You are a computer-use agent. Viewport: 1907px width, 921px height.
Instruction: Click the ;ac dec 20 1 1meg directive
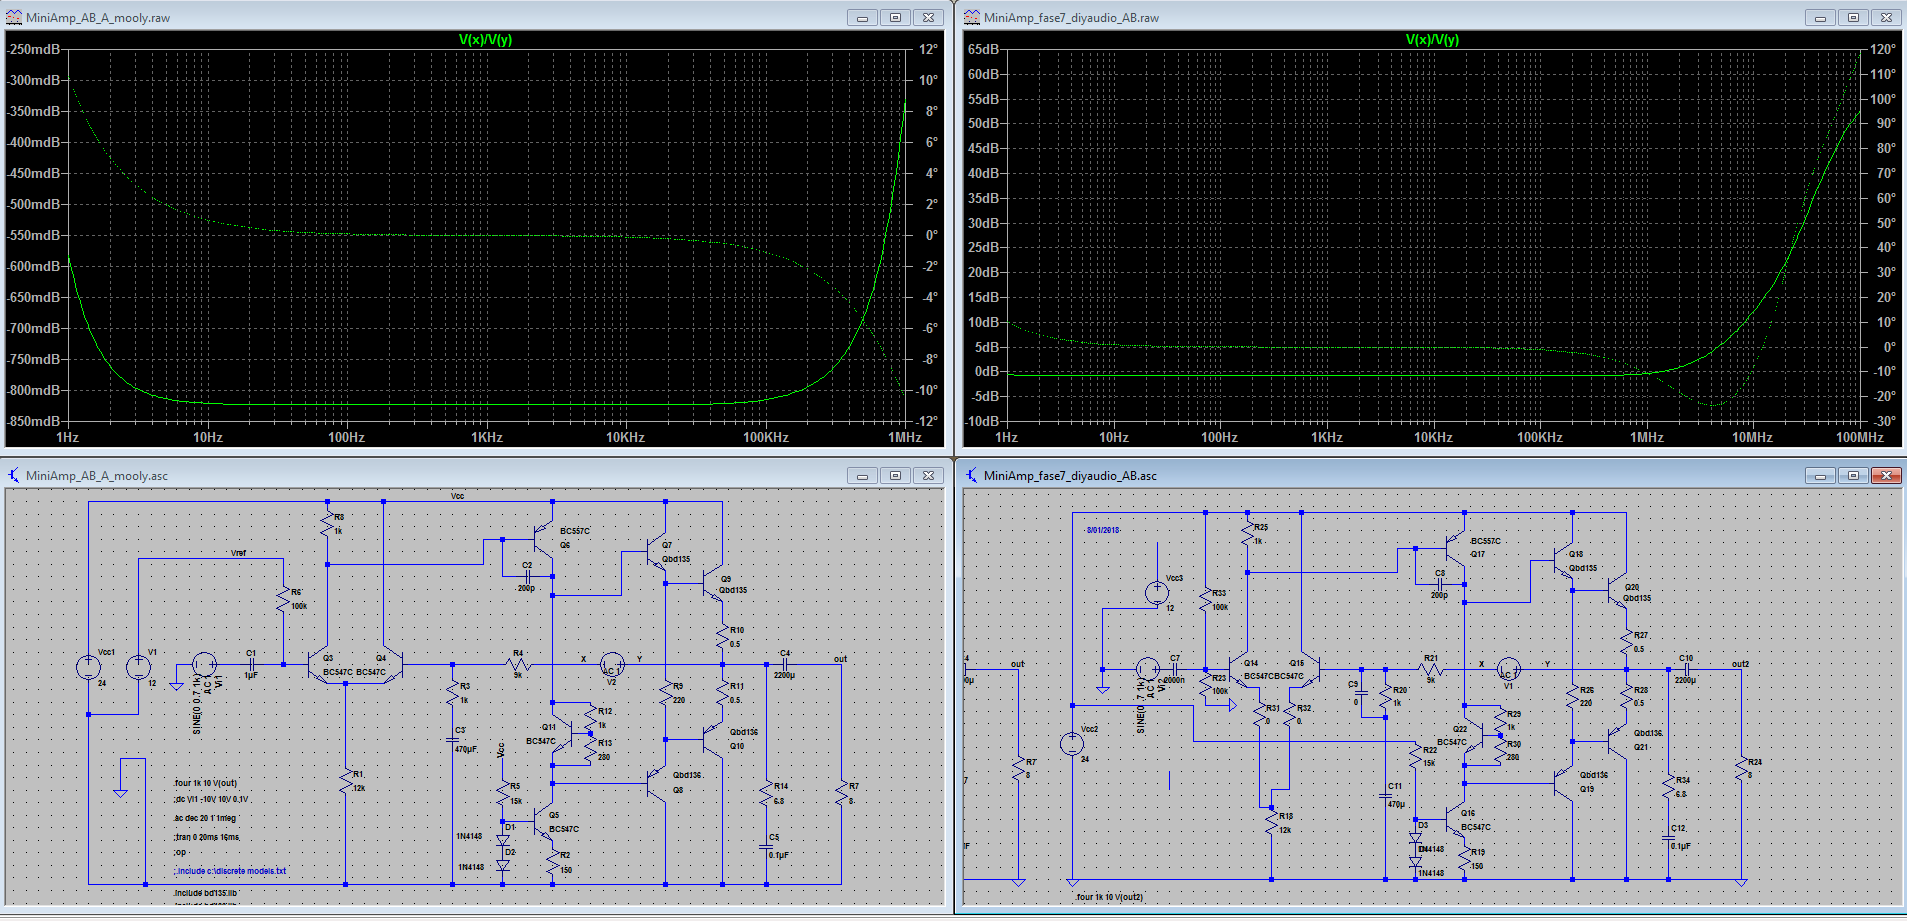(206, 818)
